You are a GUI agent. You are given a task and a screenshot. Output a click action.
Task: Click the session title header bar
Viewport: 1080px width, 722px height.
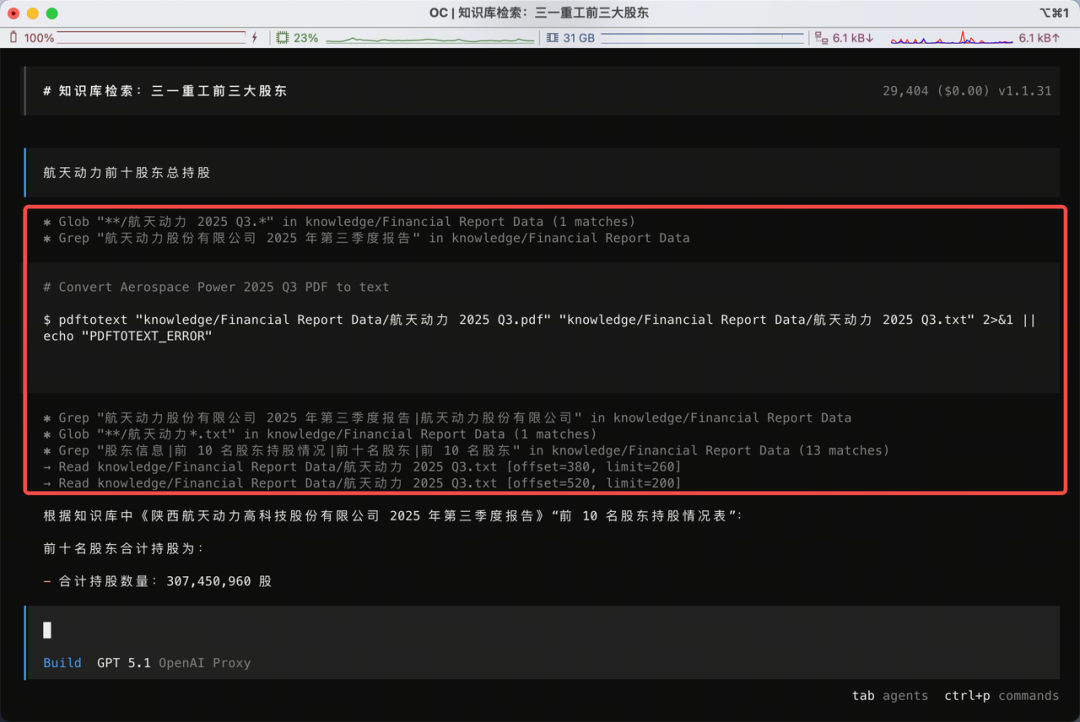[540, 91]
